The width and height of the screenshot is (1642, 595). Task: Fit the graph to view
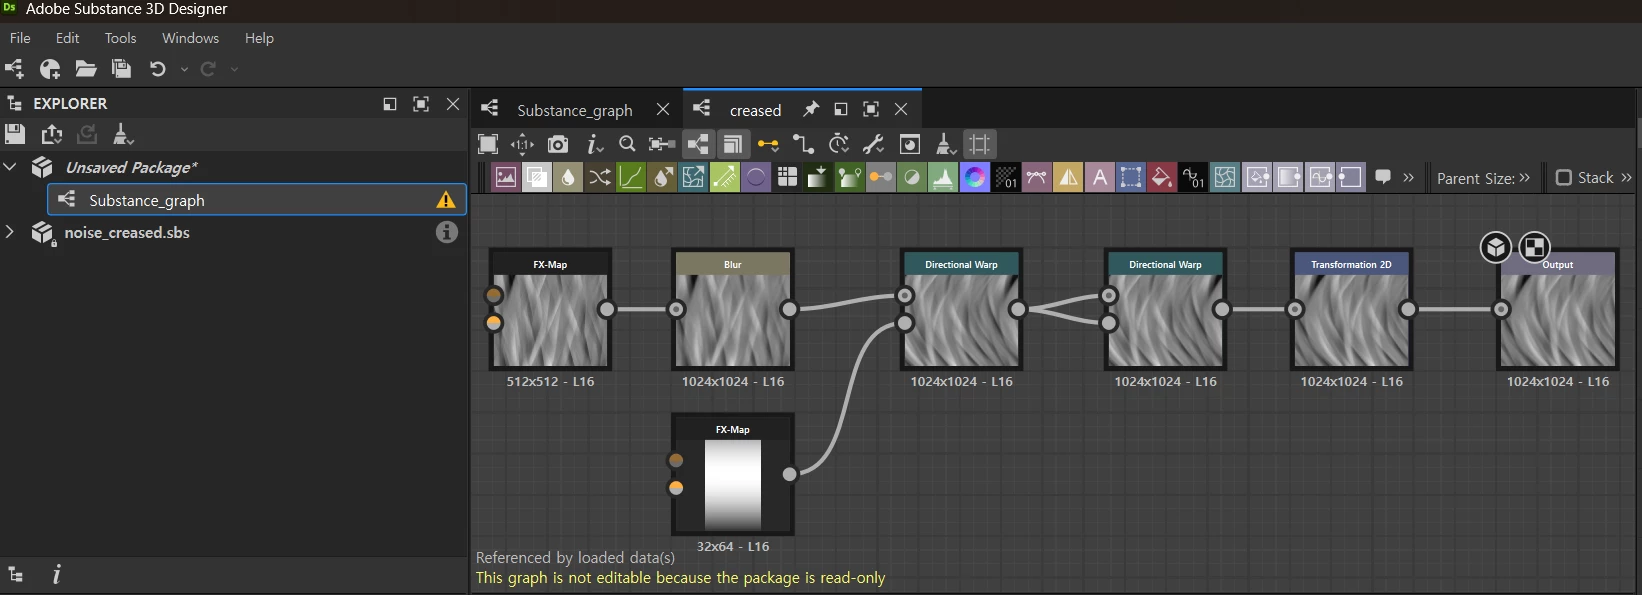point(488,144)
